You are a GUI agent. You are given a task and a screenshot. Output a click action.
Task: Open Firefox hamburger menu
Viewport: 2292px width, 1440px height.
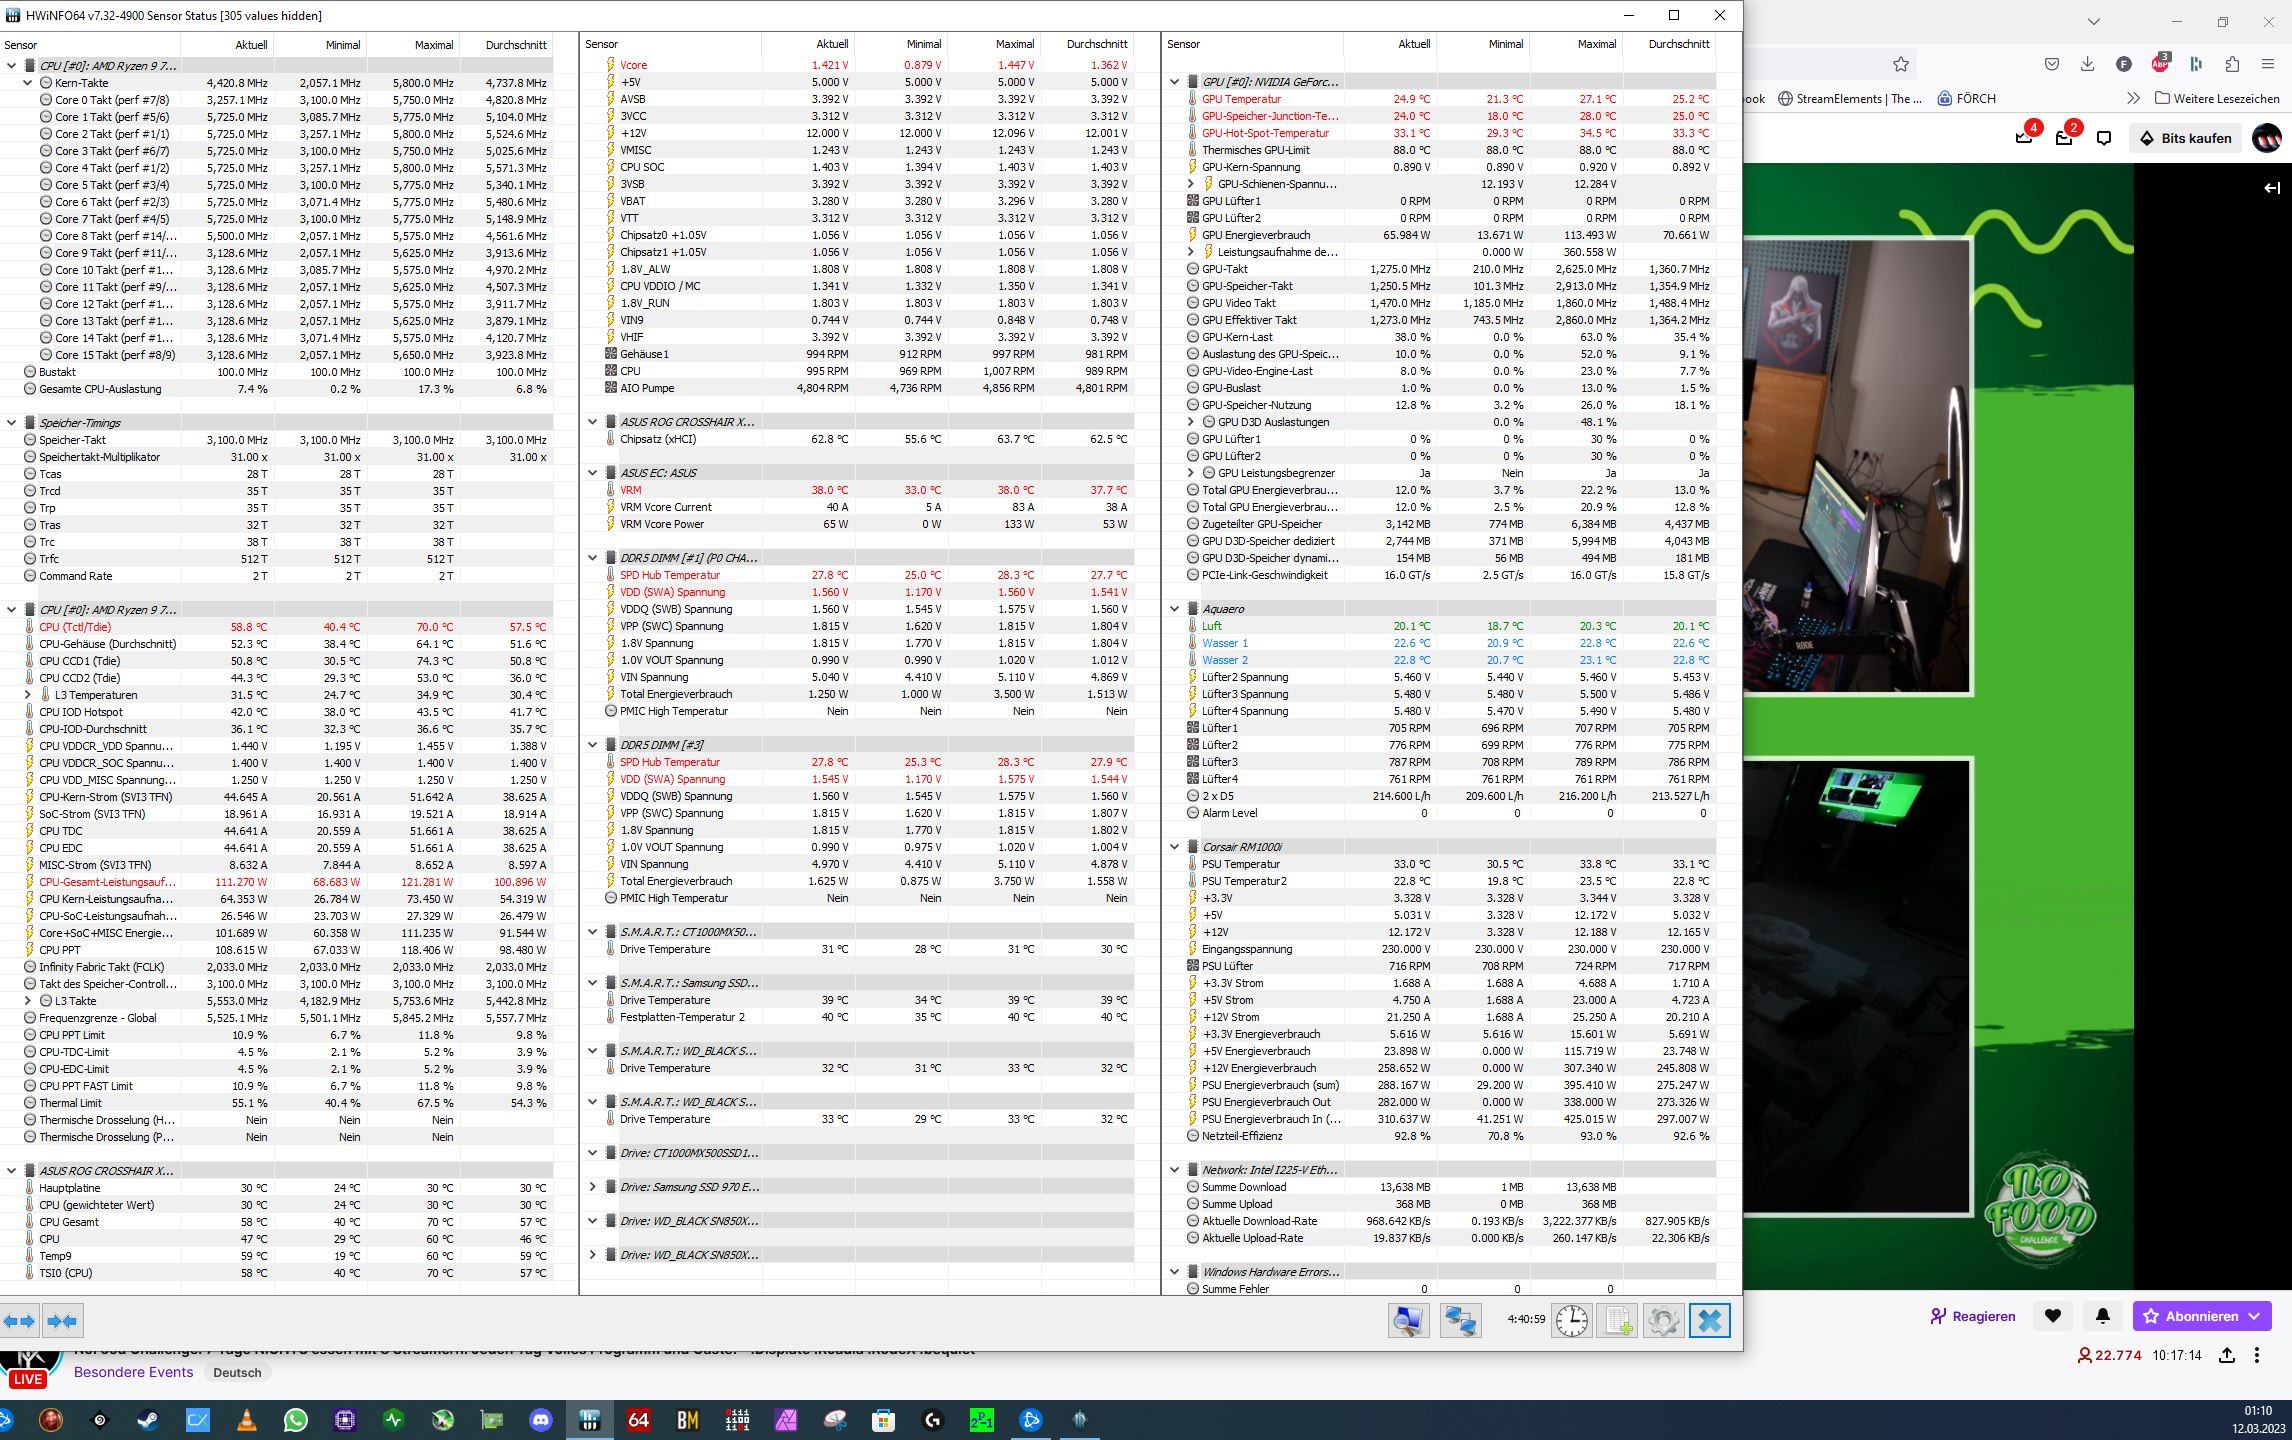2268,64
